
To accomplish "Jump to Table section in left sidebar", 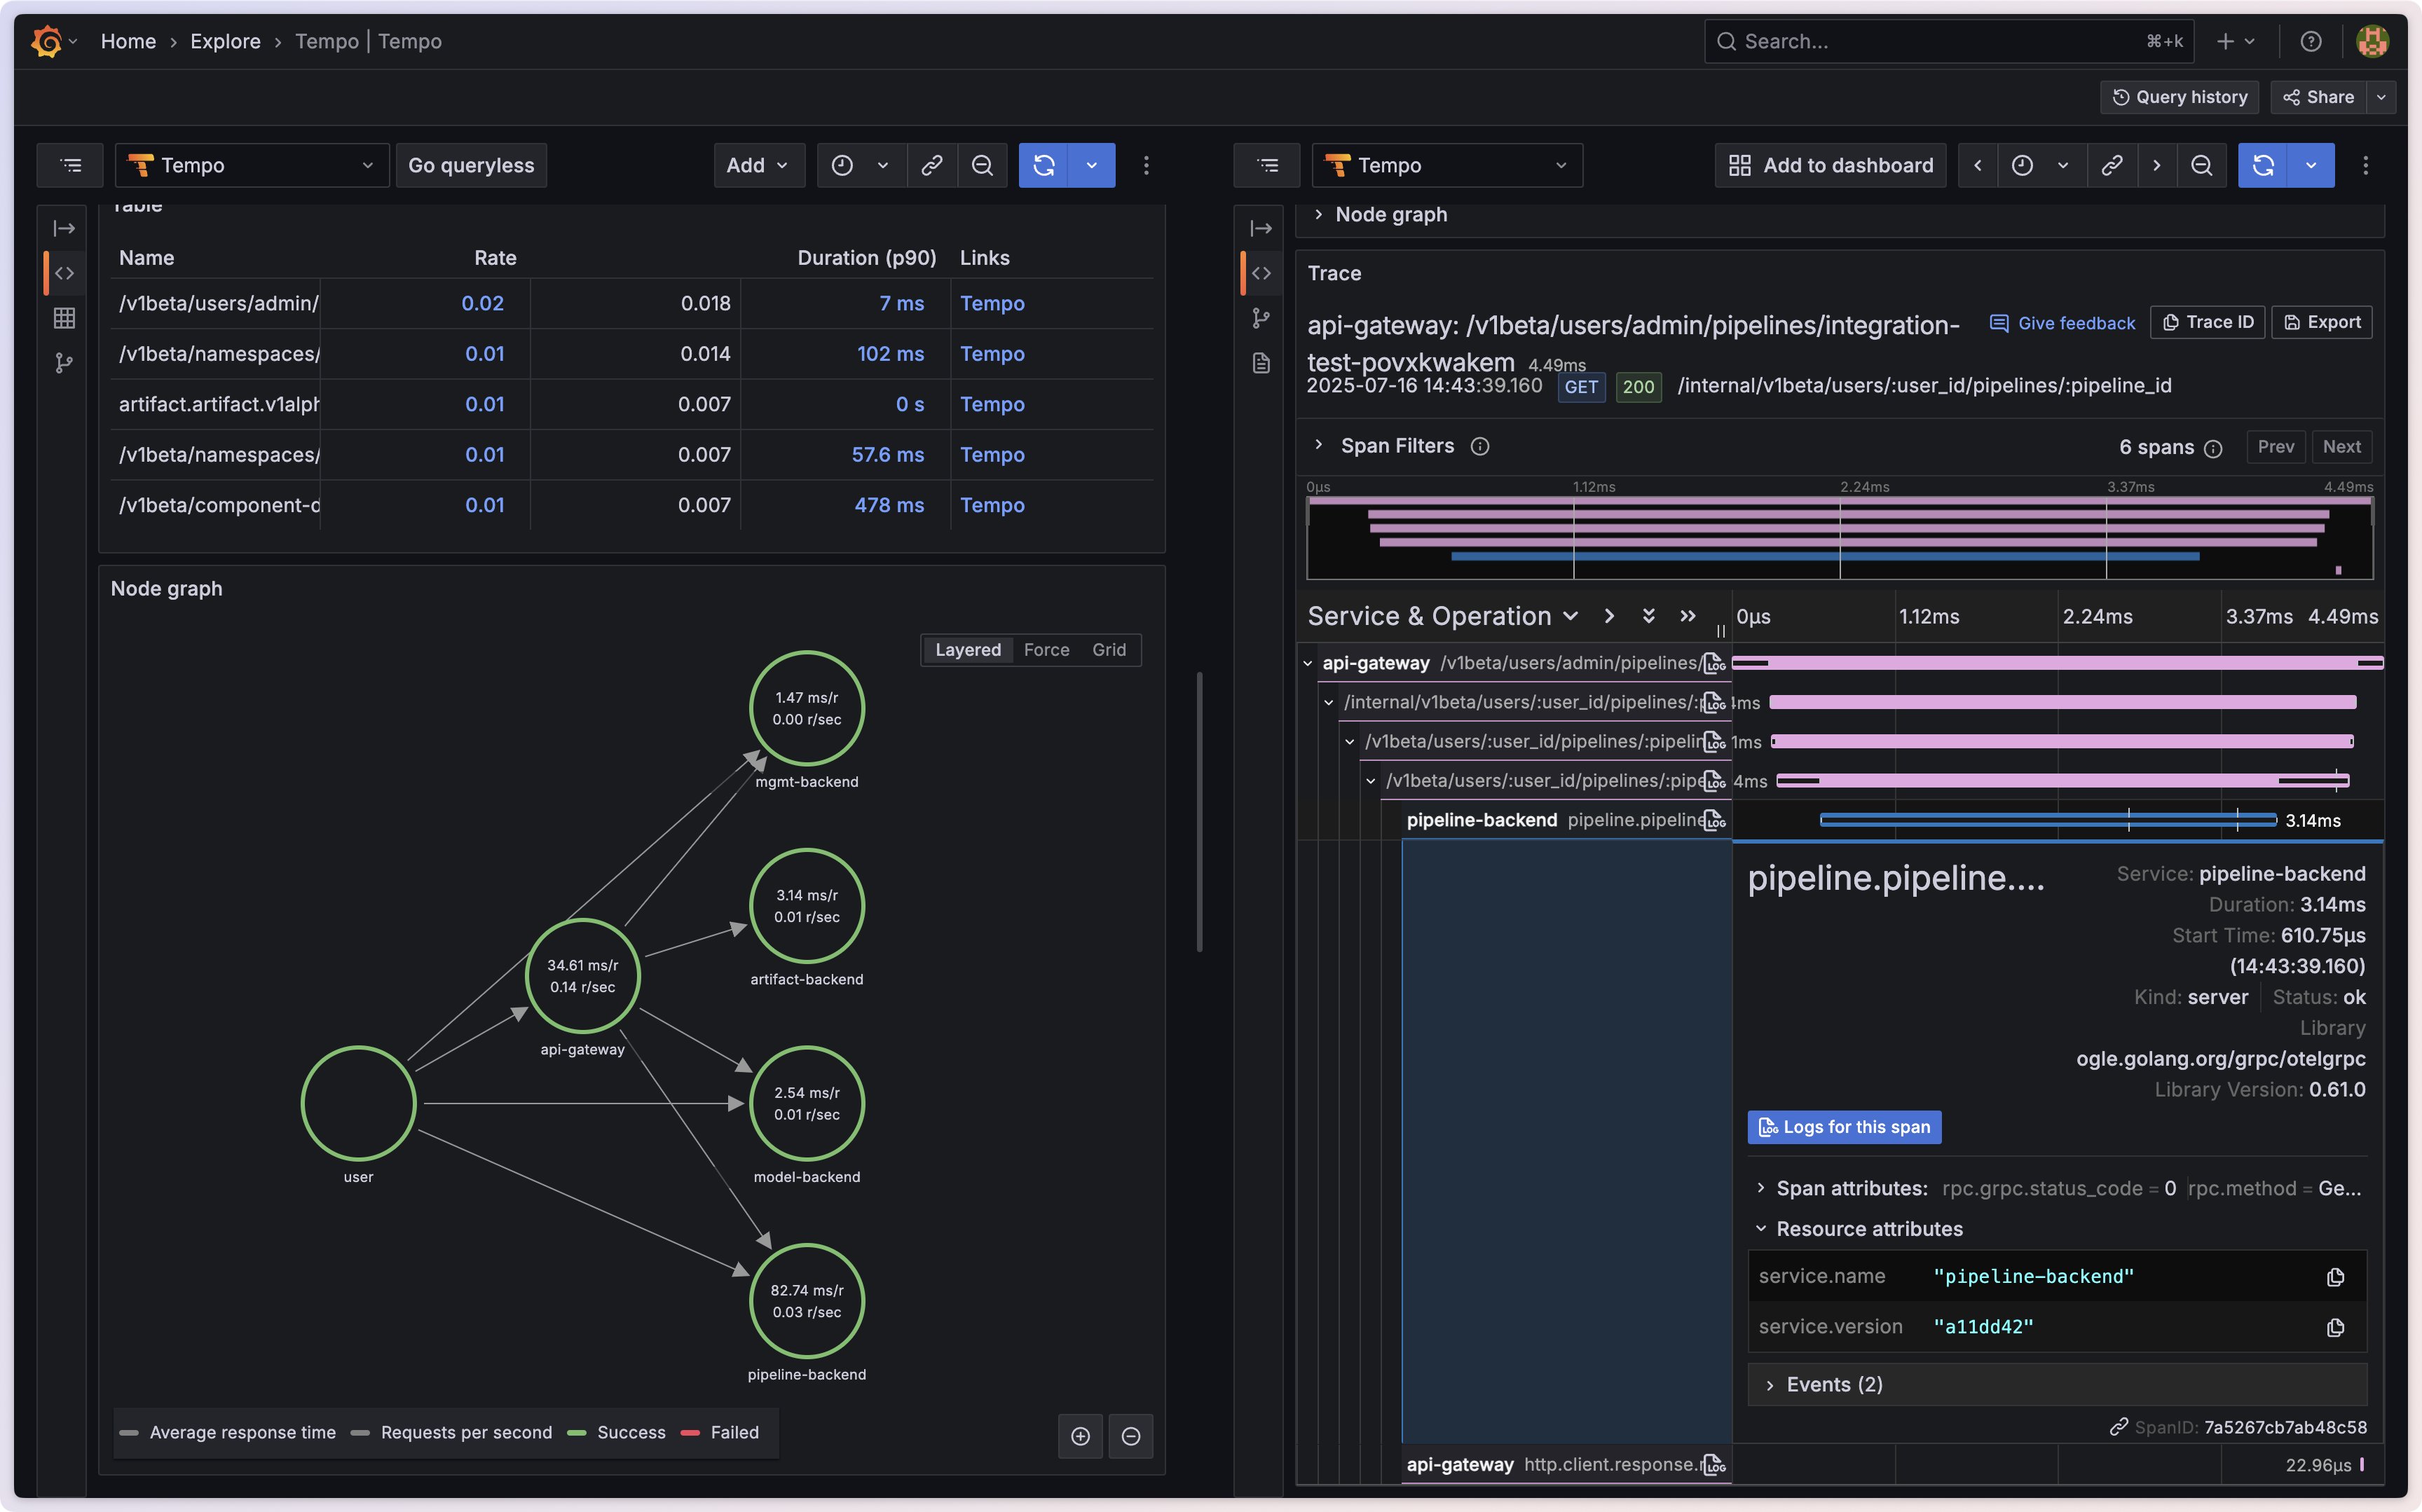I will pos(65,318).
